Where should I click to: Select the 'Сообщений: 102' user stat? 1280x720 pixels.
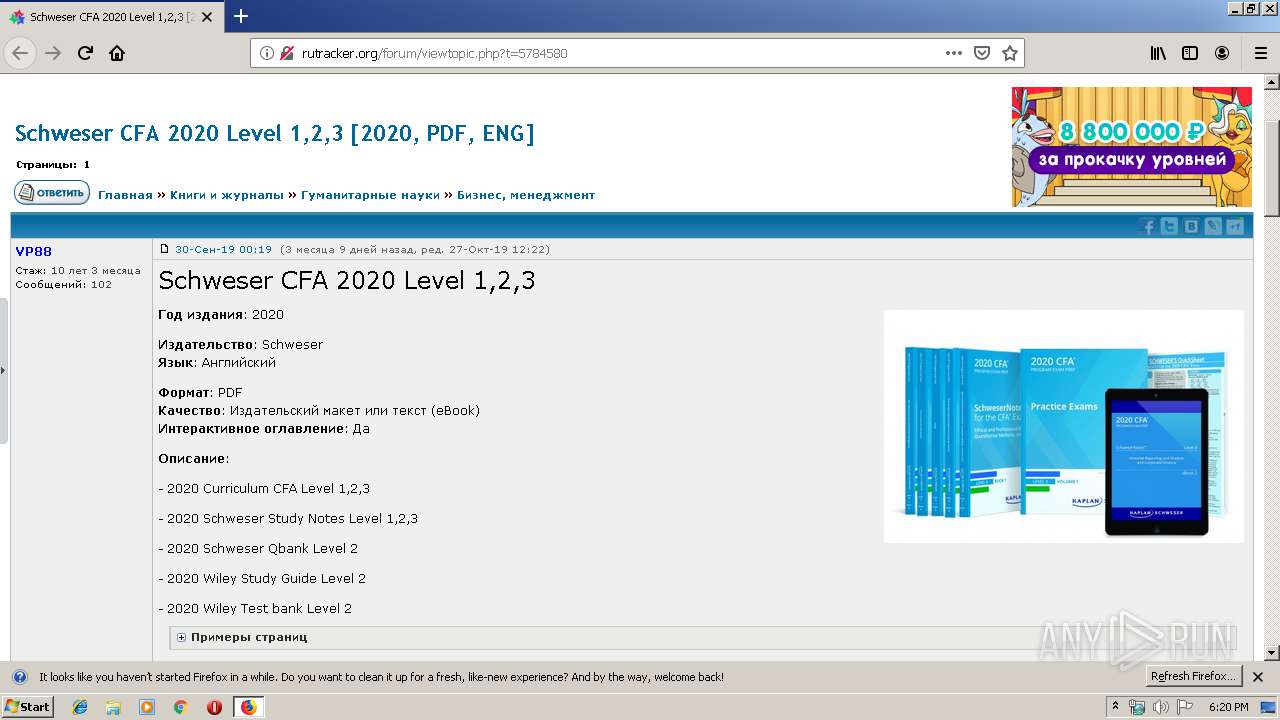coord(63,285)
